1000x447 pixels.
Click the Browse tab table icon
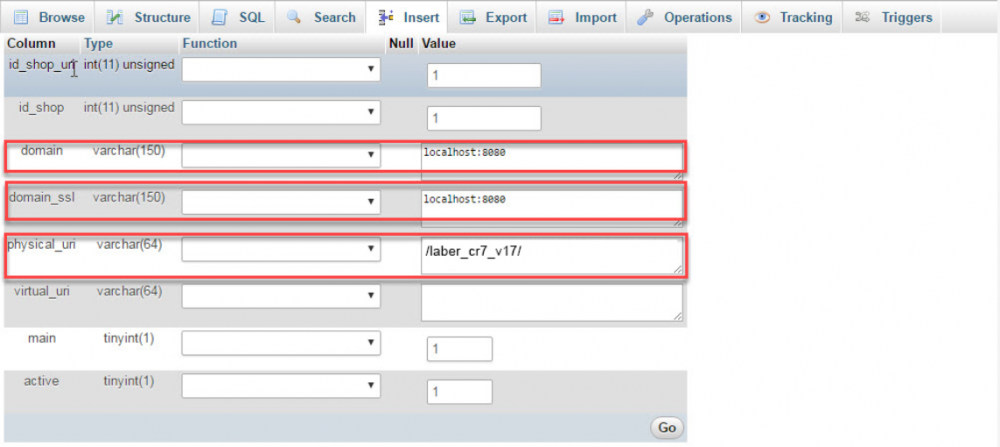pyautogui.click(x=21, y=17)
